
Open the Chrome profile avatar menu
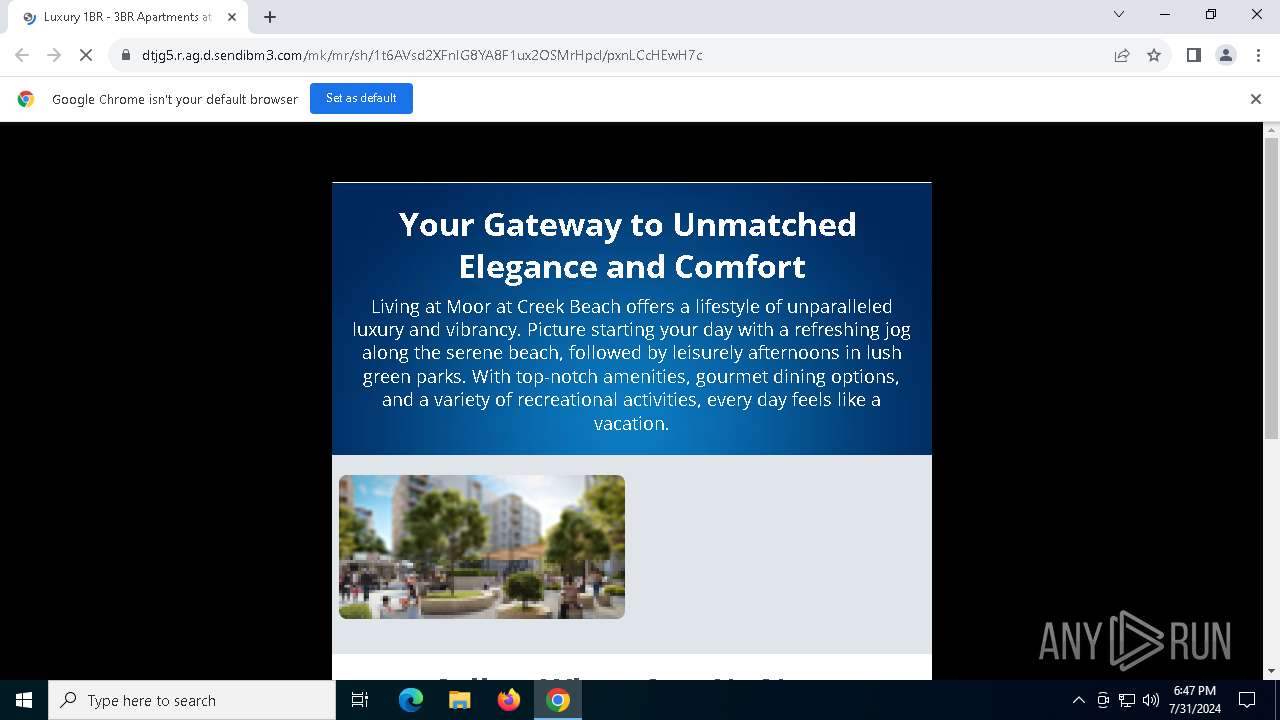pyautogui.click(x=1226, y=55)
